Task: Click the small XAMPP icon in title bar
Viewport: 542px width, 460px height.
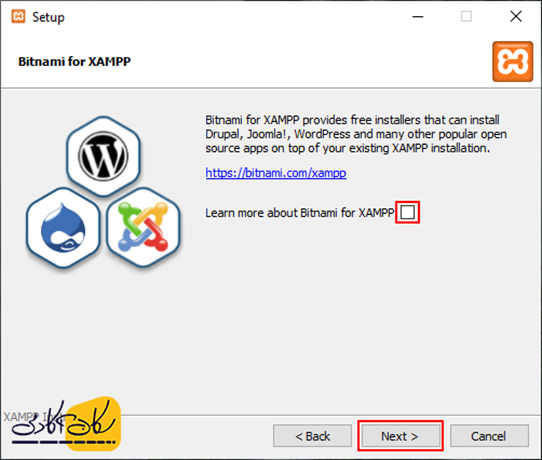Action: click(x=18, y=16)
